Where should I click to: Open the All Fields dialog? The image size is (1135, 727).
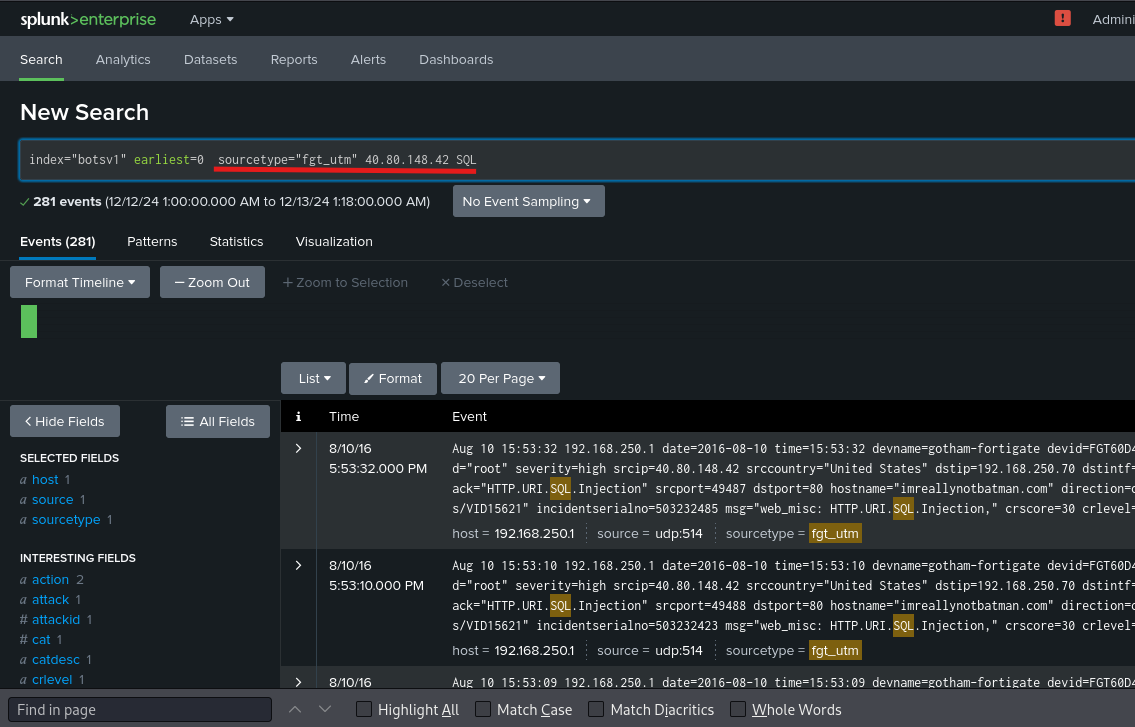coord(218,421)
